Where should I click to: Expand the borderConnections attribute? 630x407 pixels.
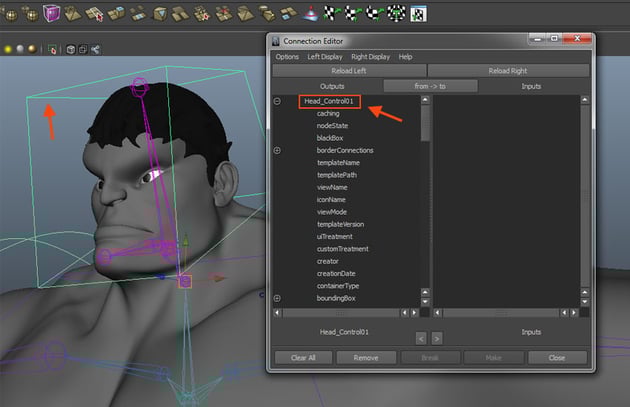click(x=277, y=150)
